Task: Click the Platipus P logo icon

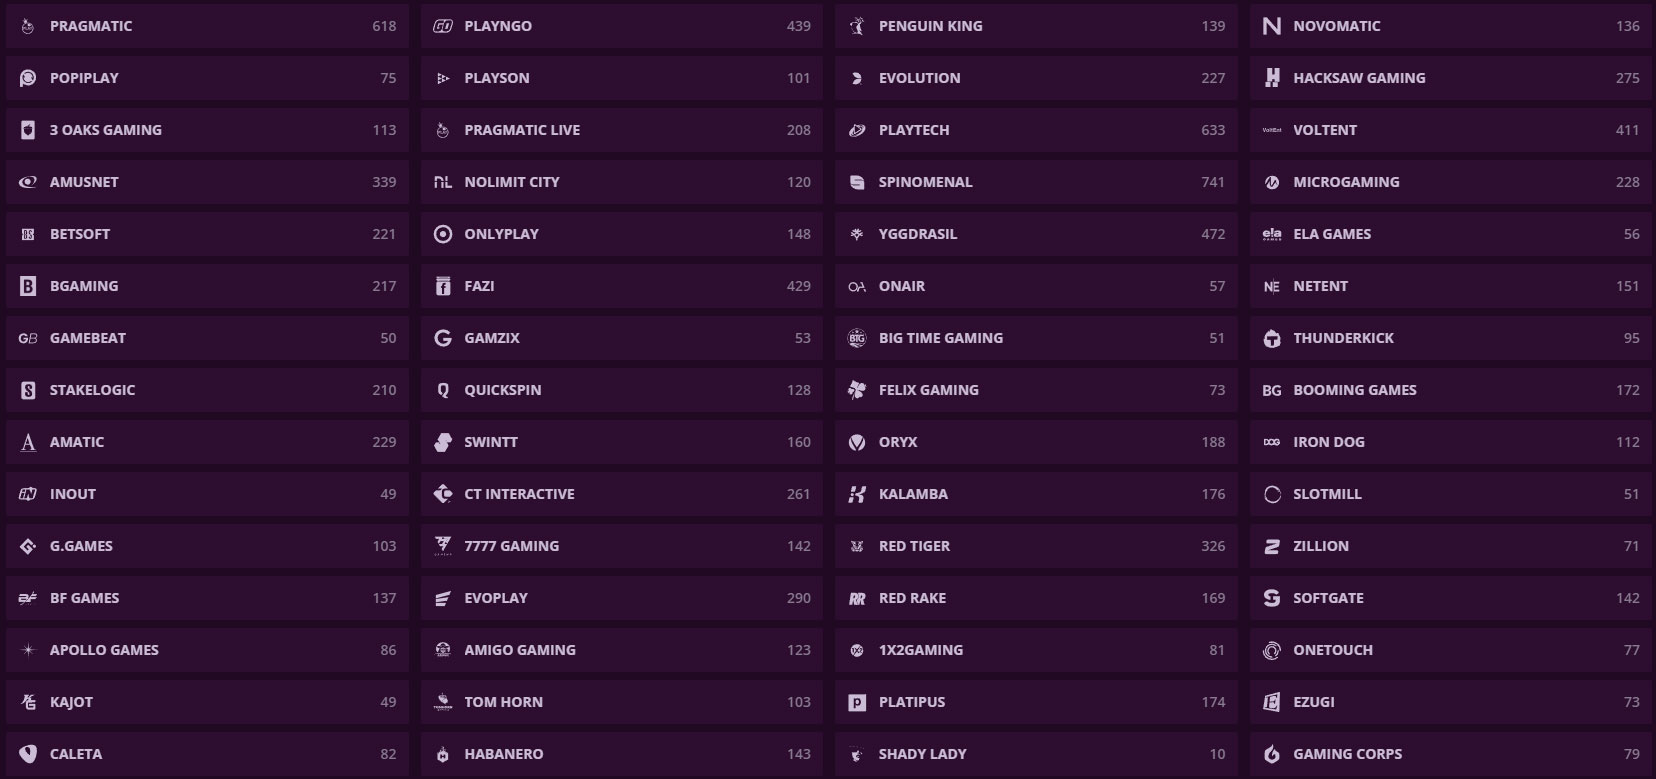Action: (857, 702)
